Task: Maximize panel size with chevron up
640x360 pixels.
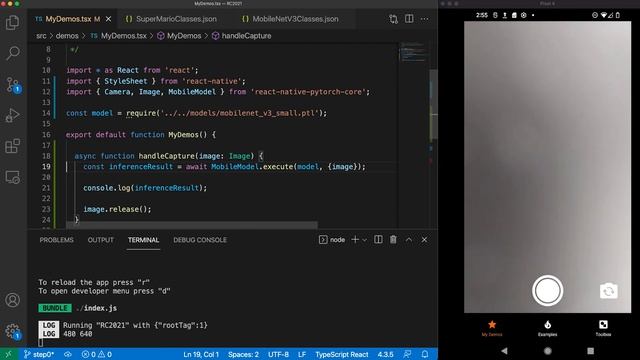Action: tap(409, 240)
